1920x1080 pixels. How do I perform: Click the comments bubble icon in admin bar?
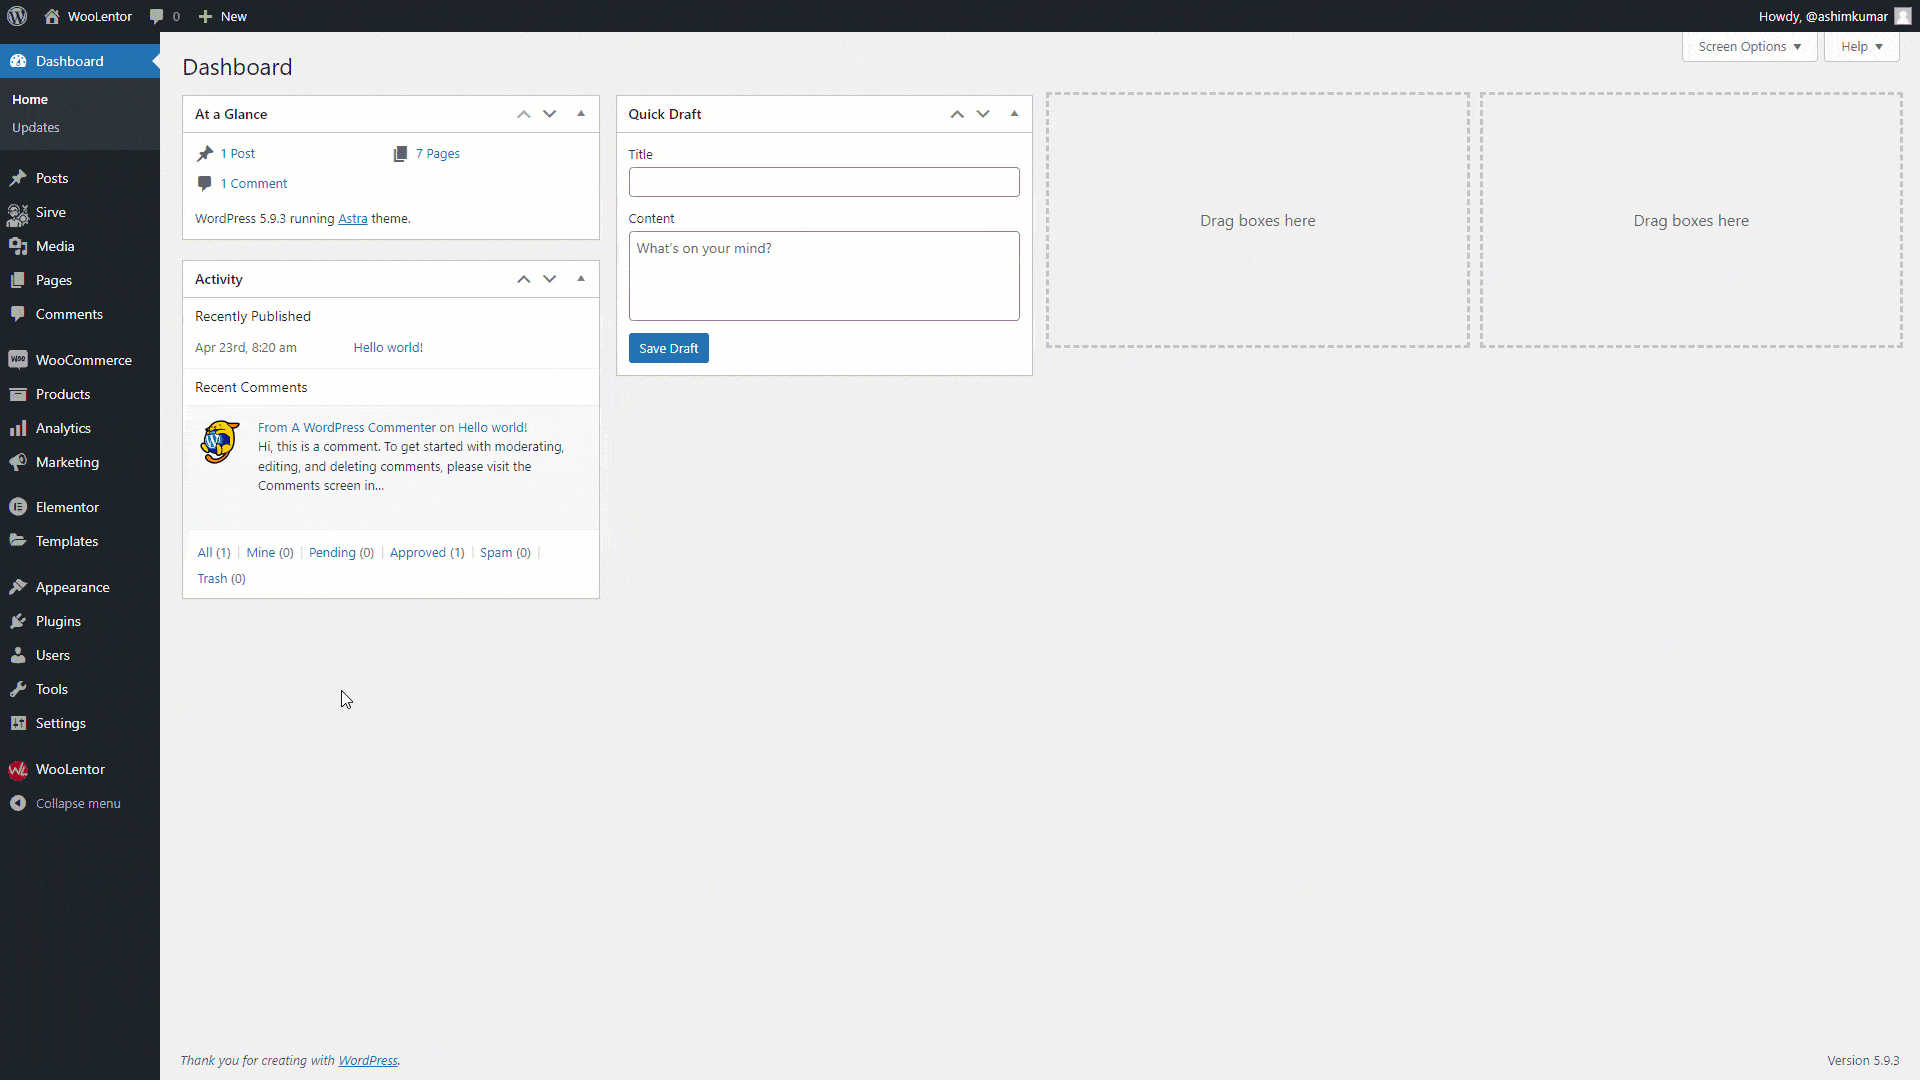pos(157,16)
